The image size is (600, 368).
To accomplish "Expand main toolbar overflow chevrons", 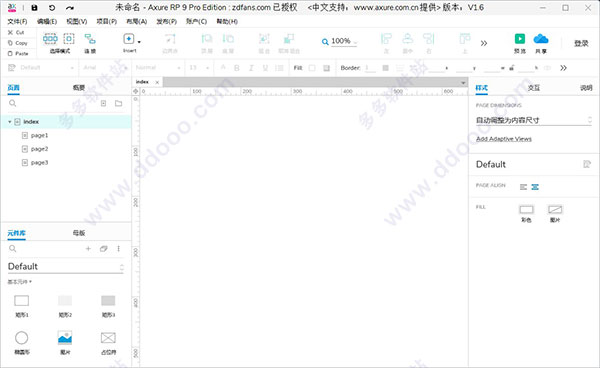I will (484, 43).
